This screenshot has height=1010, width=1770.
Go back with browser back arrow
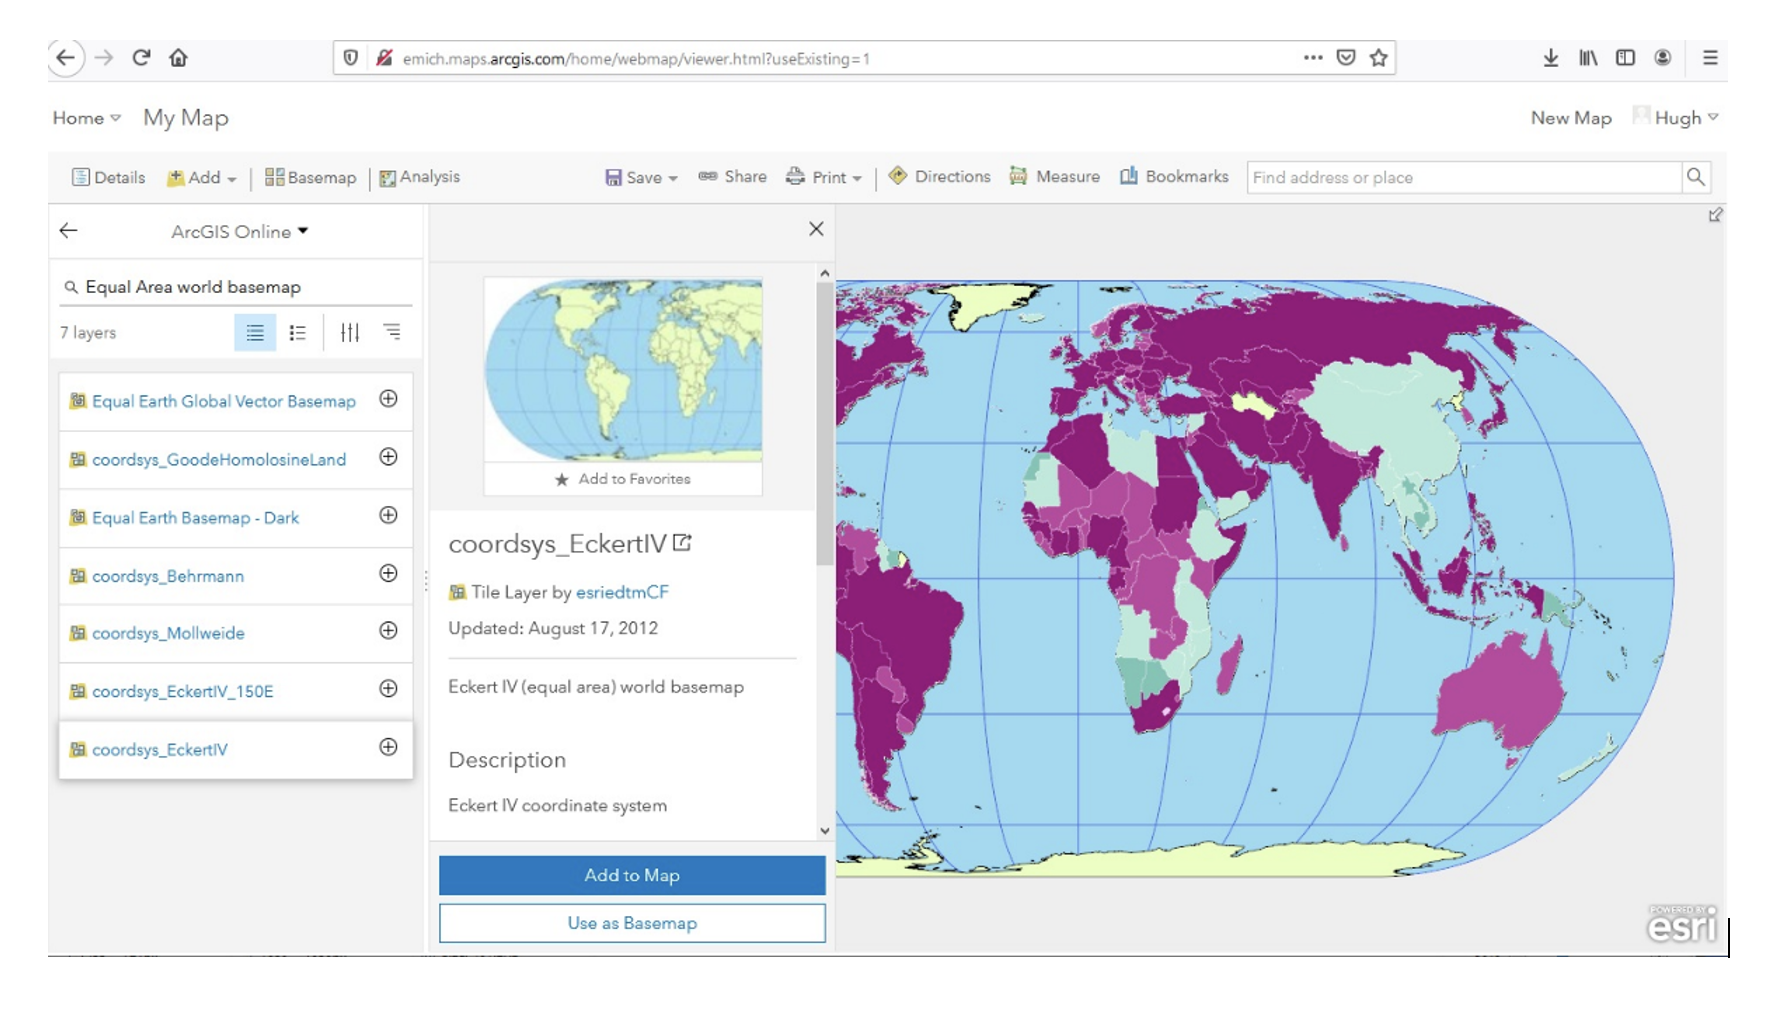click(x=66, y=58)
